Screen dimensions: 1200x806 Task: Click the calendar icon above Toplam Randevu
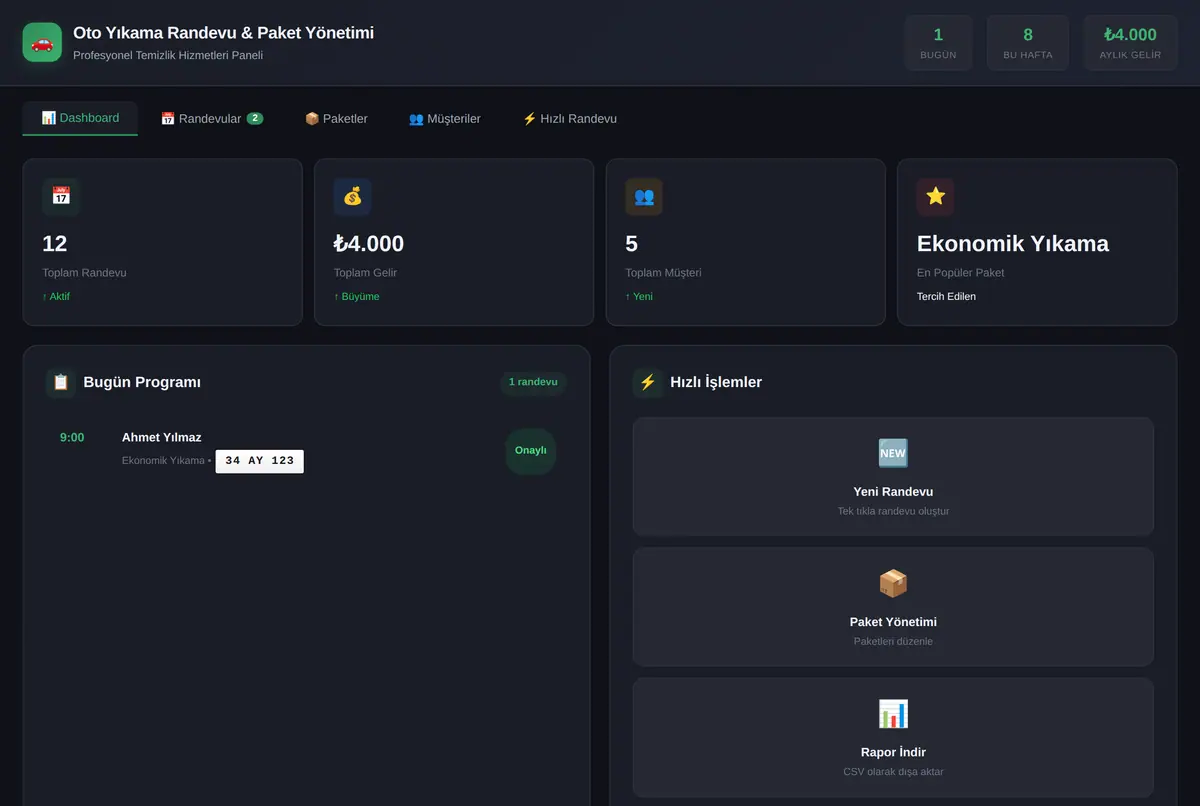pos(61,197)
